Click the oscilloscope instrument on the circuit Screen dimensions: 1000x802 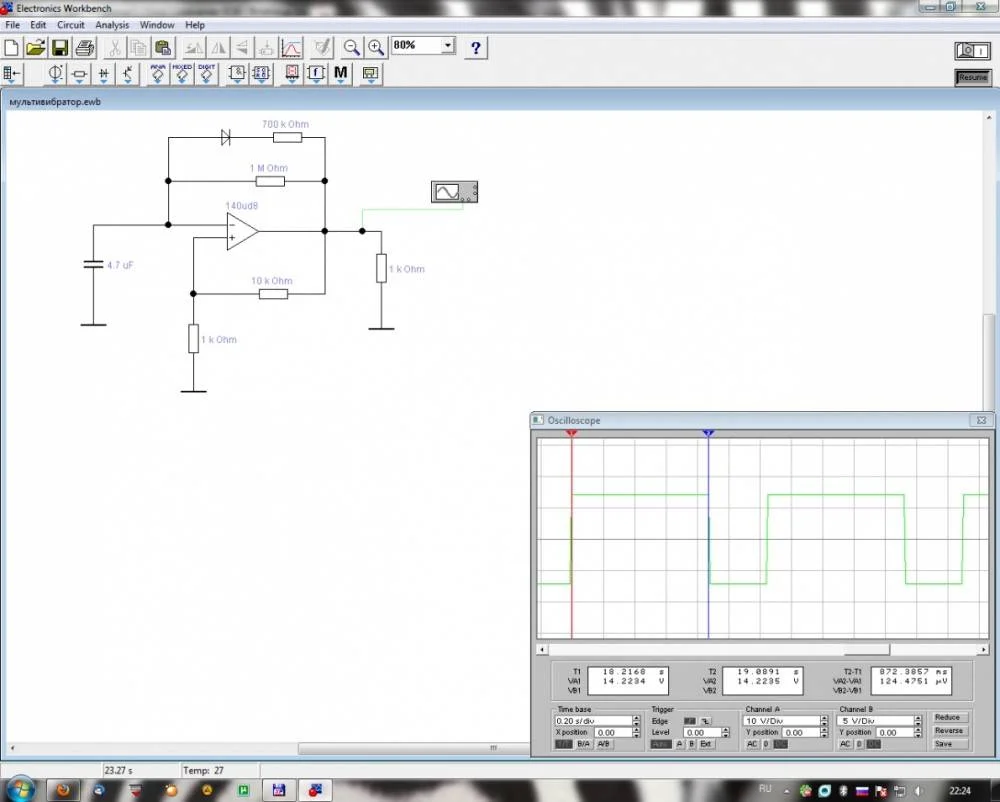(x=454, y=191)
